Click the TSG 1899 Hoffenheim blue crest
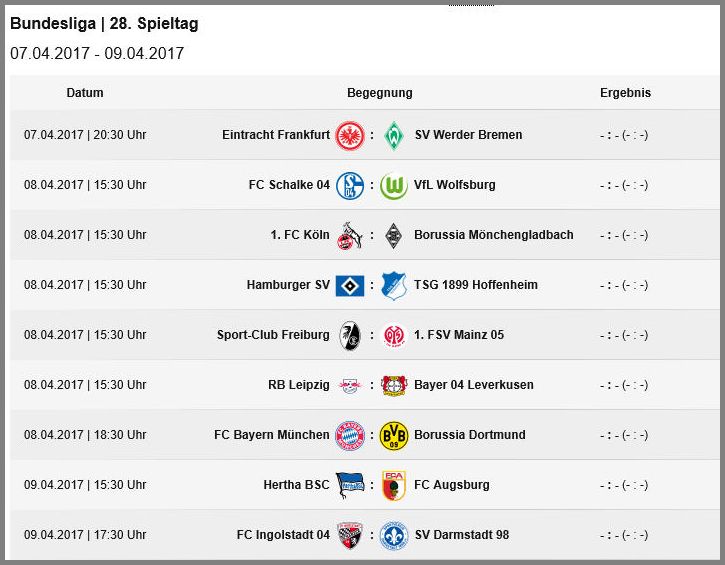The height and width of the screenshot is (565, 725). tap(393, 285)
